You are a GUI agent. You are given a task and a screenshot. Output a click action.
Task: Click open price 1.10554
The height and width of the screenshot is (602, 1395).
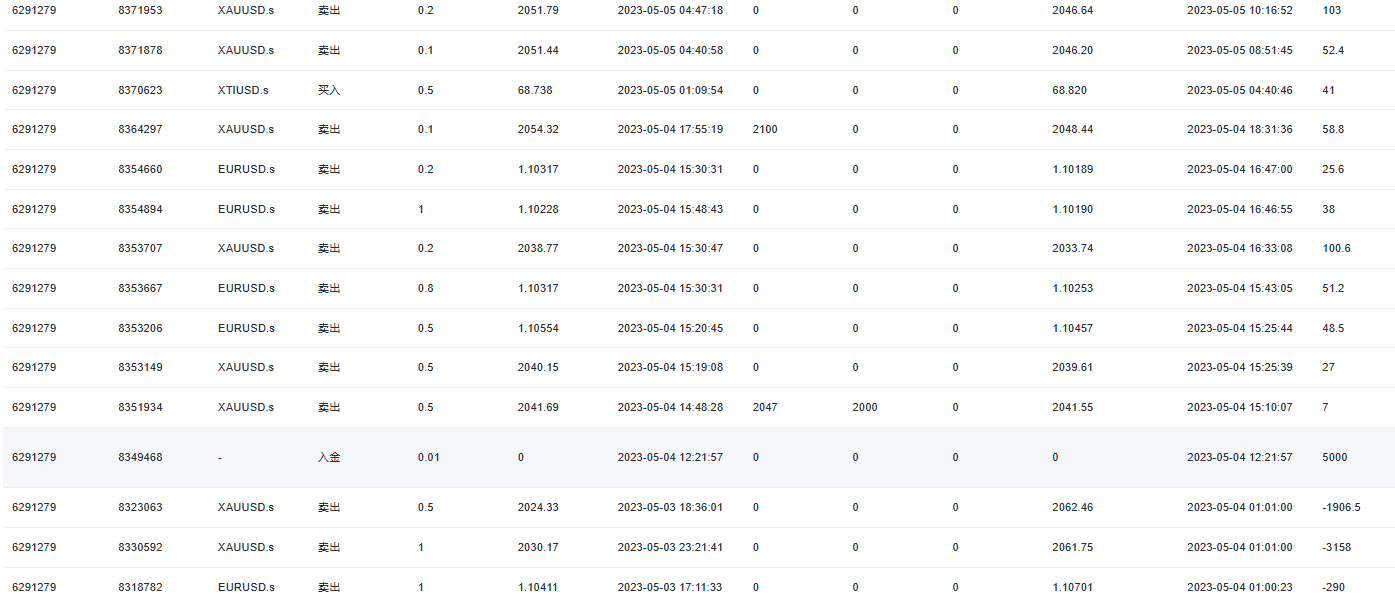click(x=538, y=328)
